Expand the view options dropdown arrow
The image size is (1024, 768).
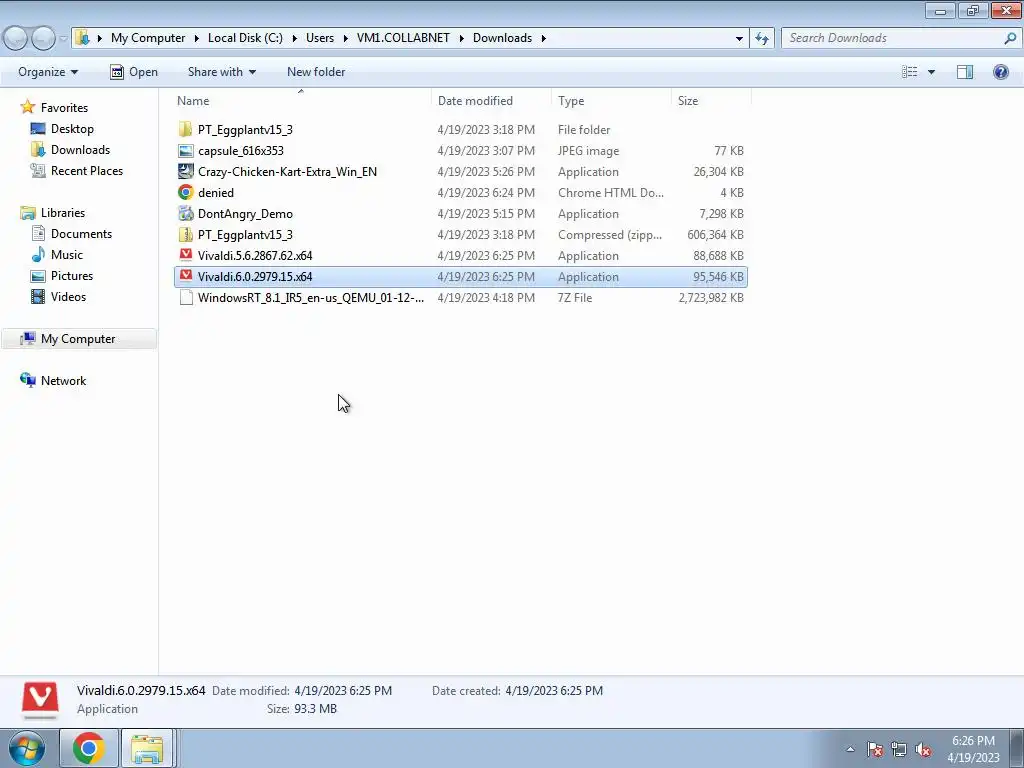point(931,72)
